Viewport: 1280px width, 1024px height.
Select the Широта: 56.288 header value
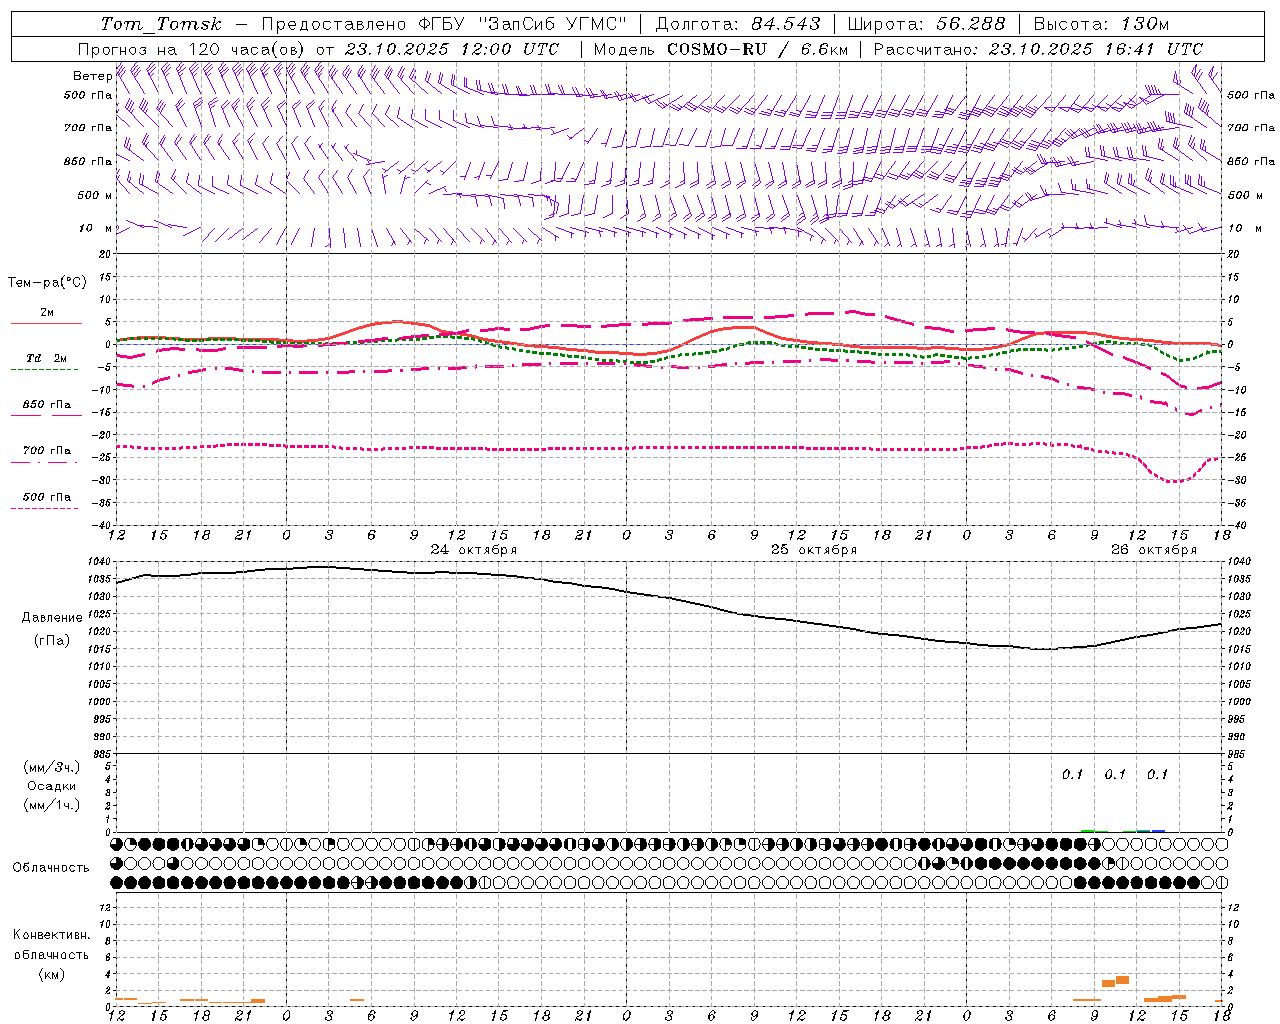click(926, 24)
